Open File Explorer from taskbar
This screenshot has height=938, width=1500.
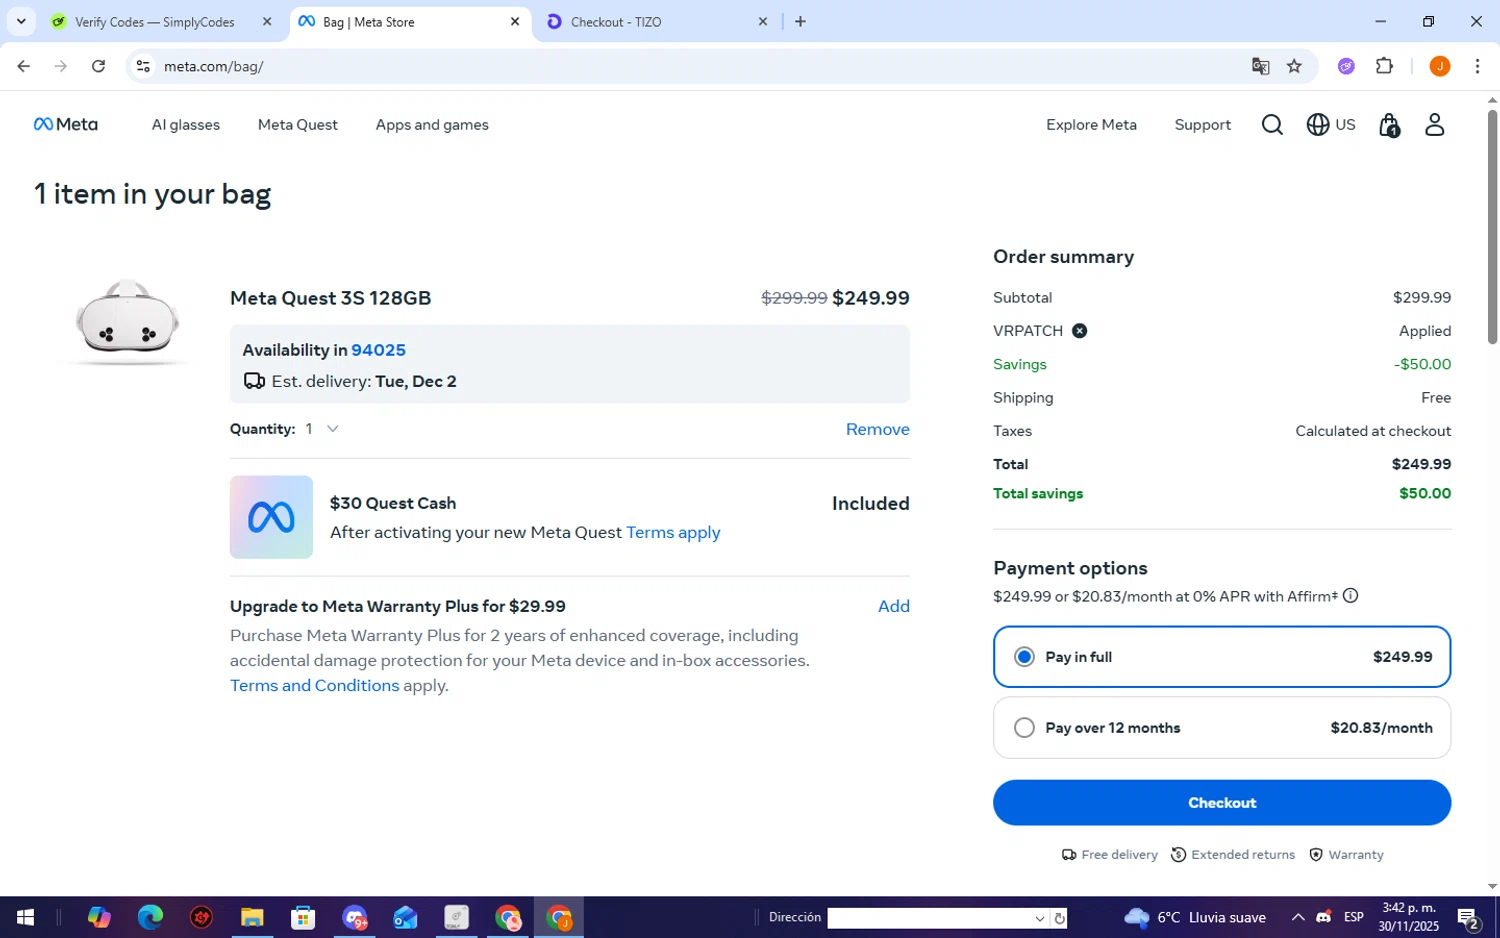(x=252, y=917)
